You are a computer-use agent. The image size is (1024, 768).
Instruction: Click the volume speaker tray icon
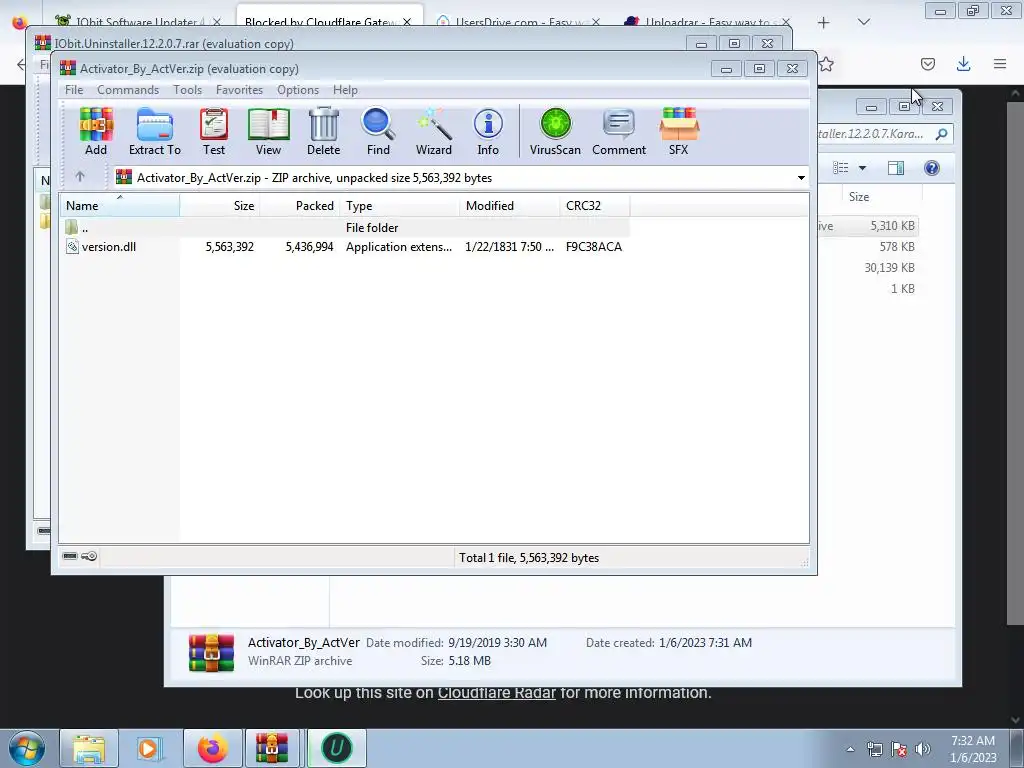coord(923,749)
